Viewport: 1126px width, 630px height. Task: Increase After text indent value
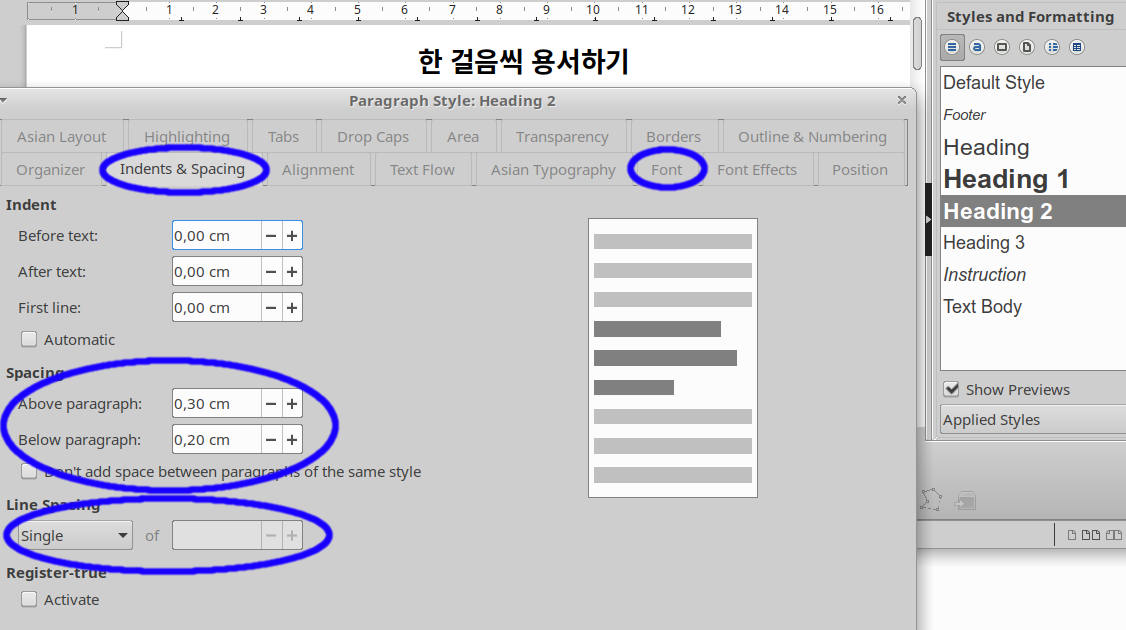[x=292, y=272]
